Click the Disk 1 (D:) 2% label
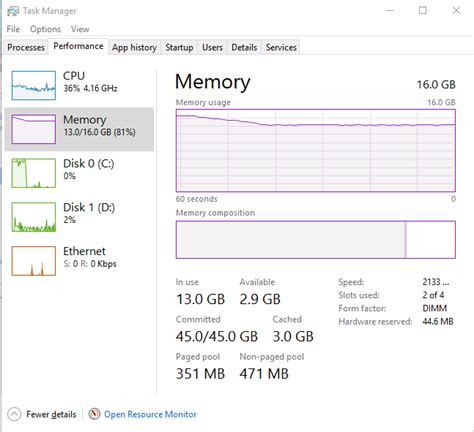 click(x=89, y=213)
